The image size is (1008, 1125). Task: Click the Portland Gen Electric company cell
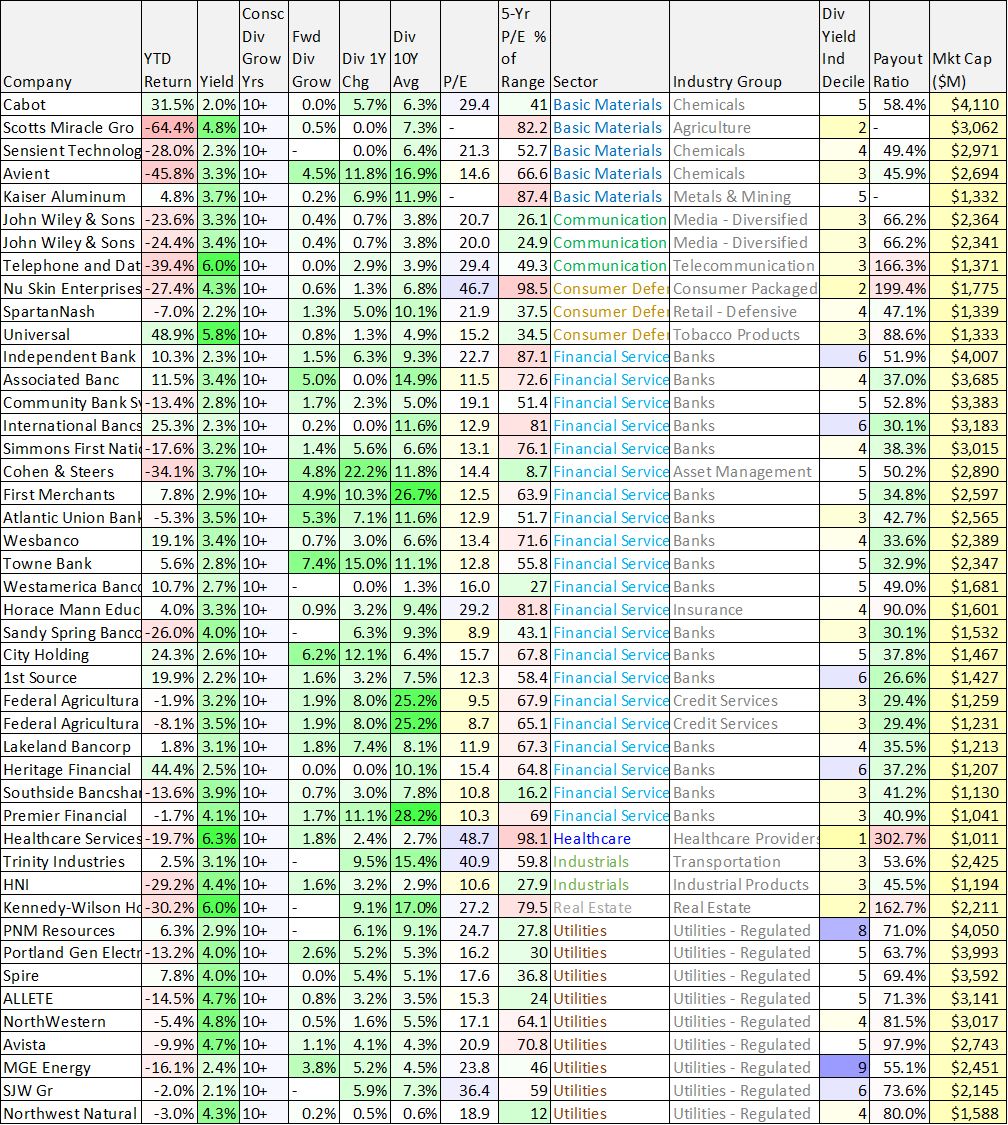[x=71, y=952]
